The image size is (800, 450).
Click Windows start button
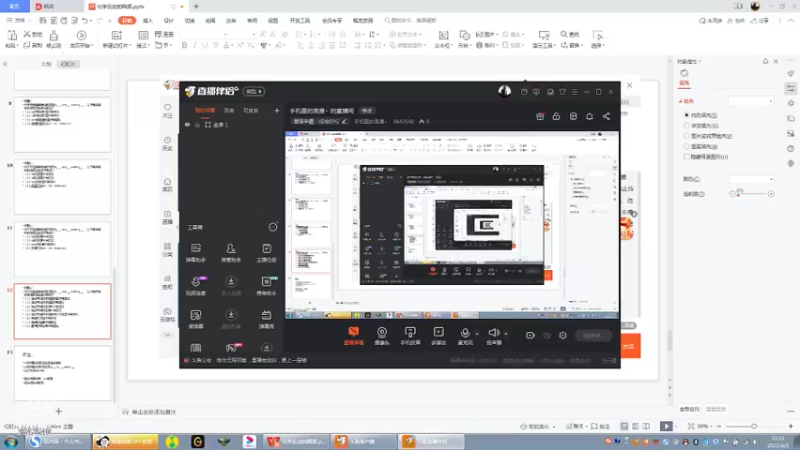[11, 441]
